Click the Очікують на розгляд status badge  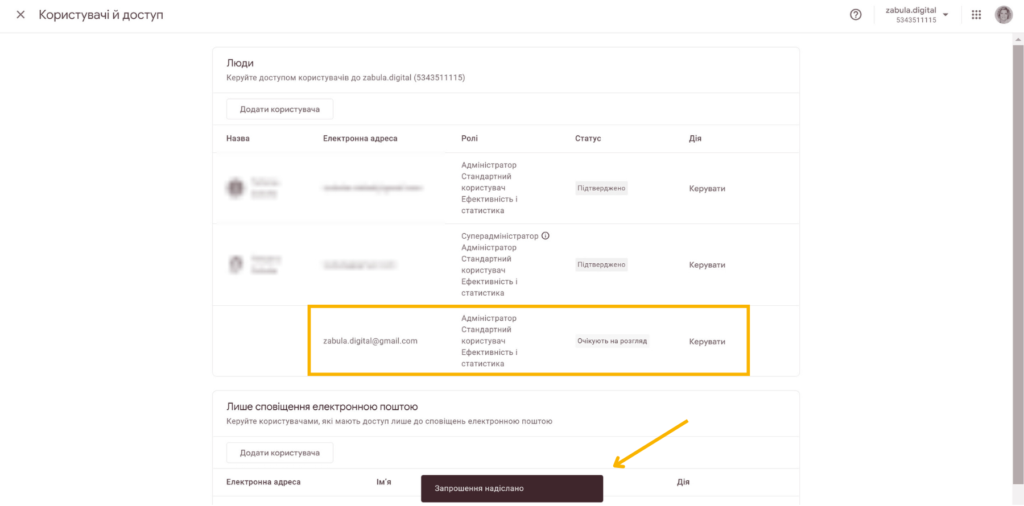pyautogui.click(x=613, y=341)
